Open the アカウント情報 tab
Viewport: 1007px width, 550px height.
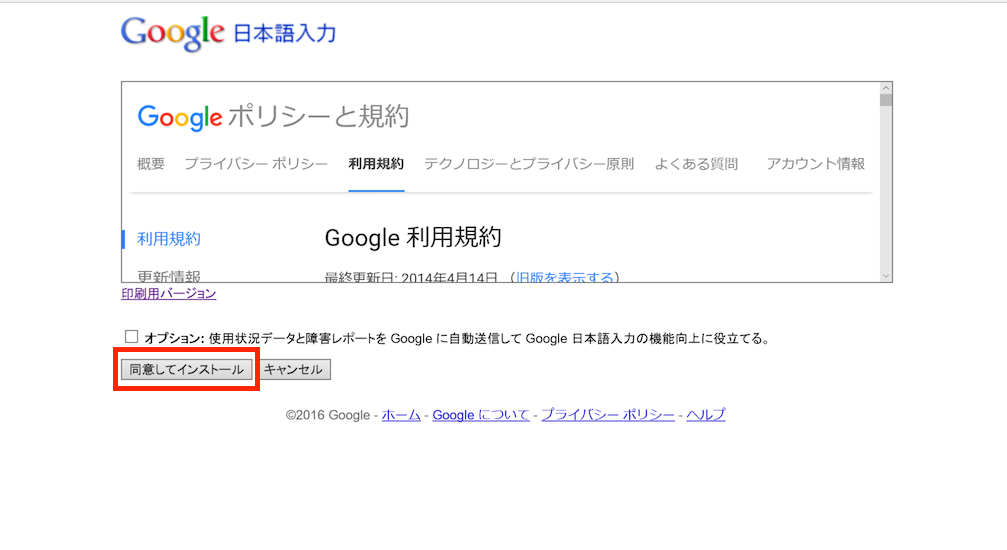(x=816, y=164)
